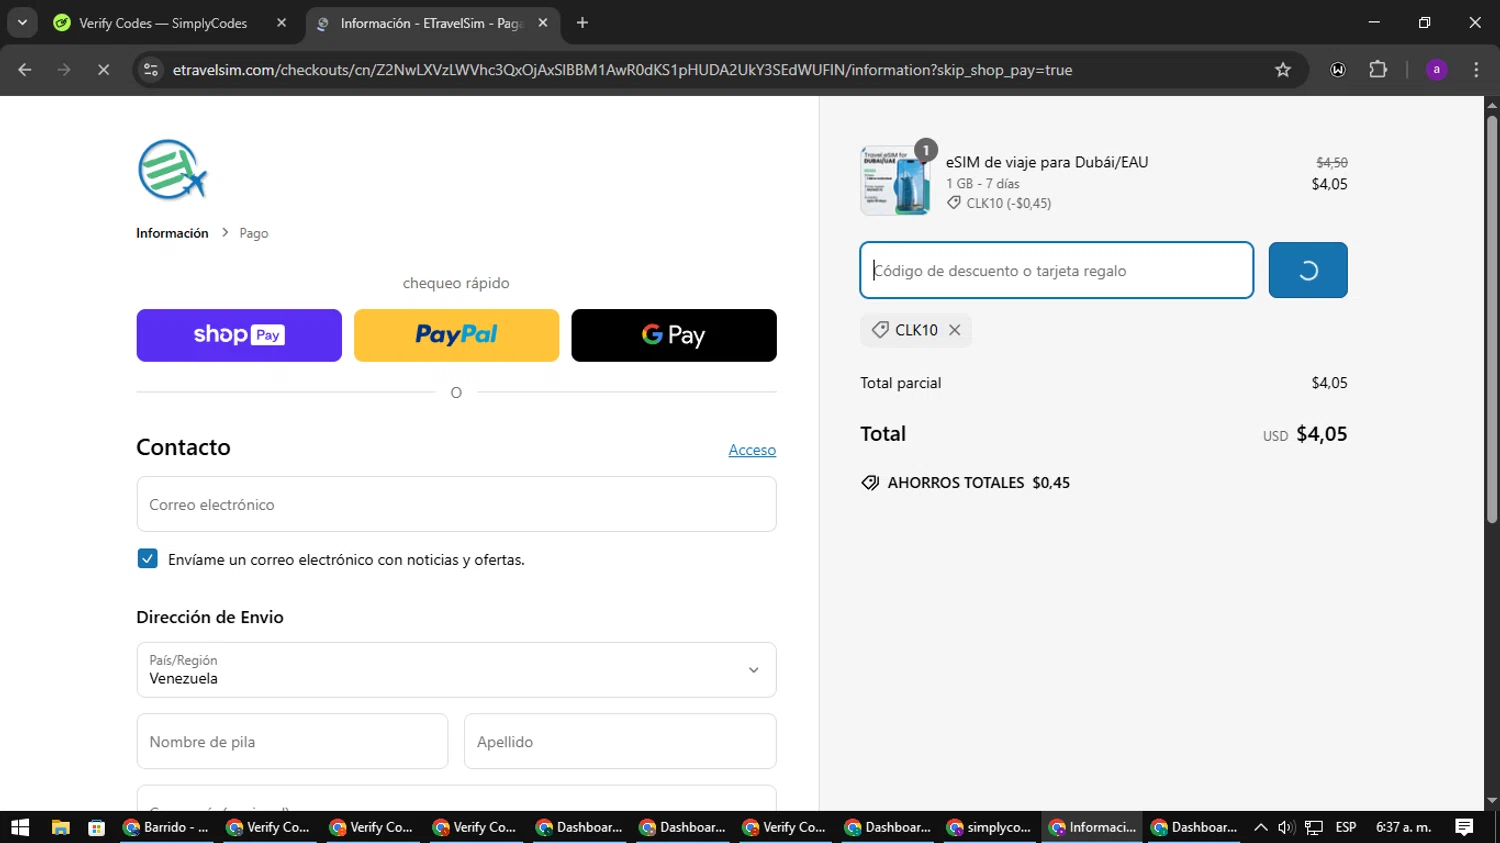Click the Correo electrónico input field
This screenshot has height=843, width=1500.
(x=456, y=504)
